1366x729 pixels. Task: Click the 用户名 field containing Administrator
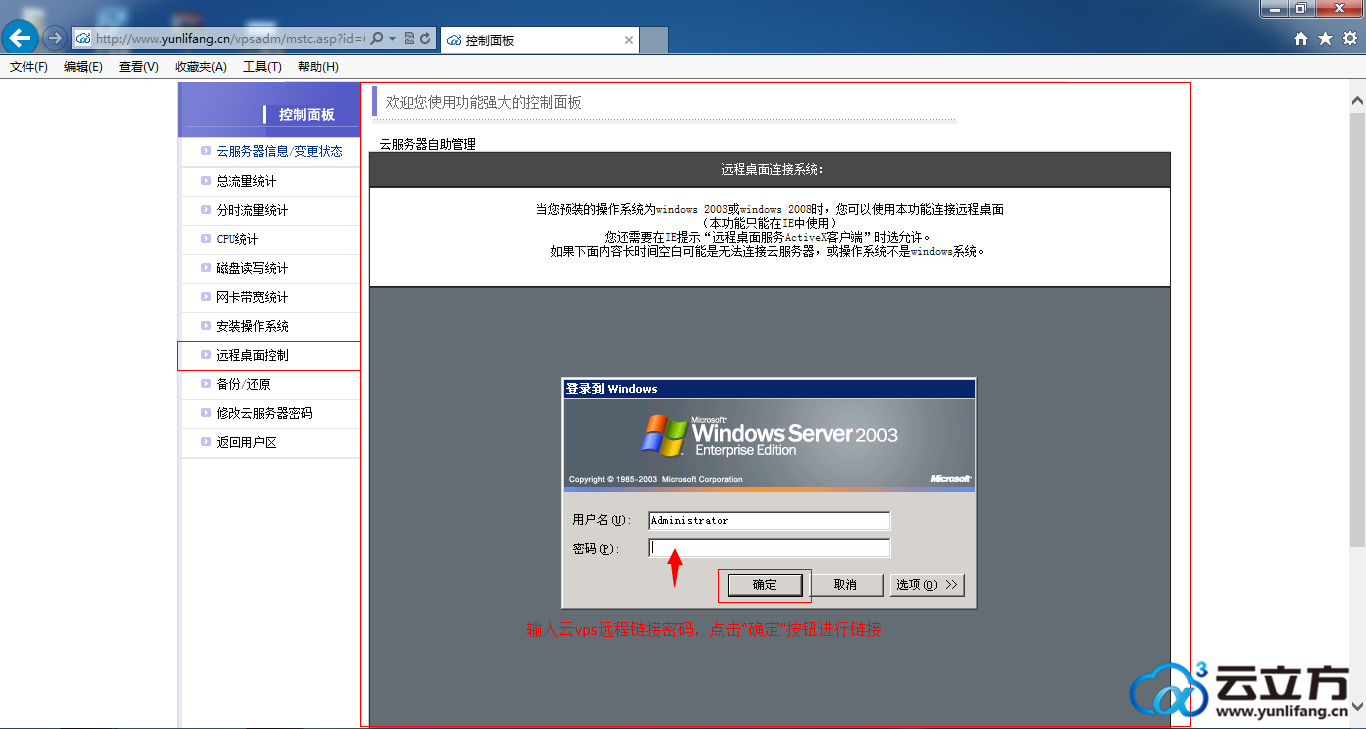pyautogui.click(x=769, y=521)
